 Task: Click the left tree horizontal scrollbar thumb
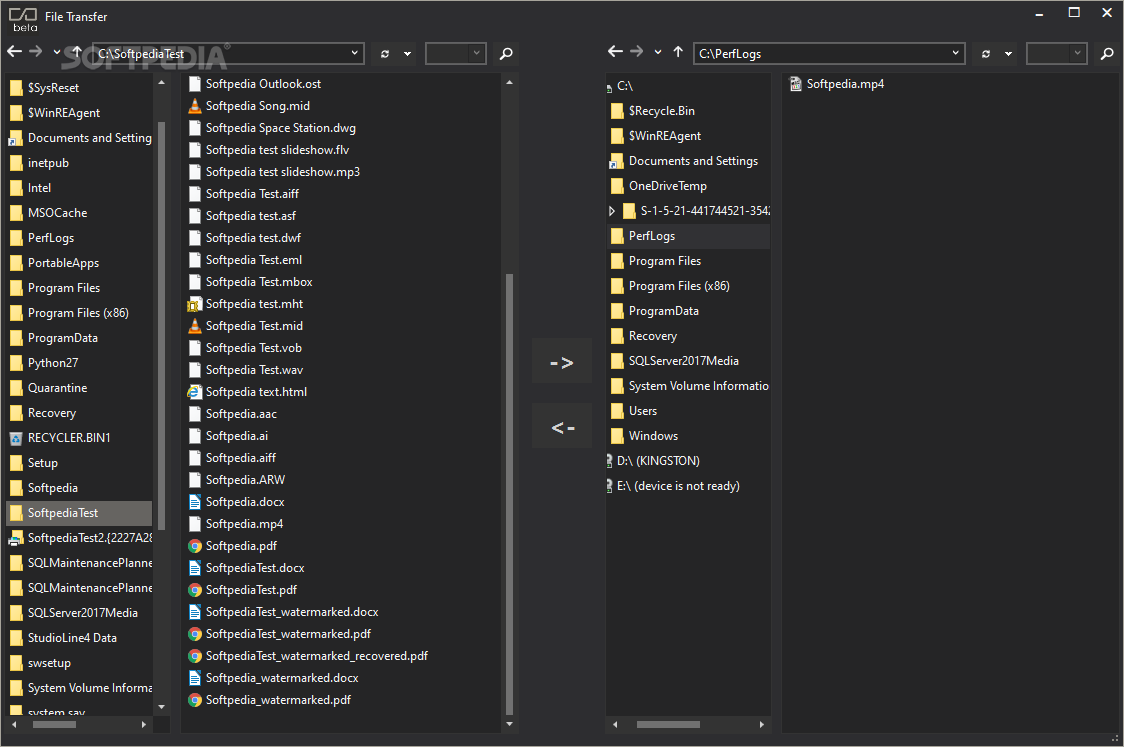point(54,725)
